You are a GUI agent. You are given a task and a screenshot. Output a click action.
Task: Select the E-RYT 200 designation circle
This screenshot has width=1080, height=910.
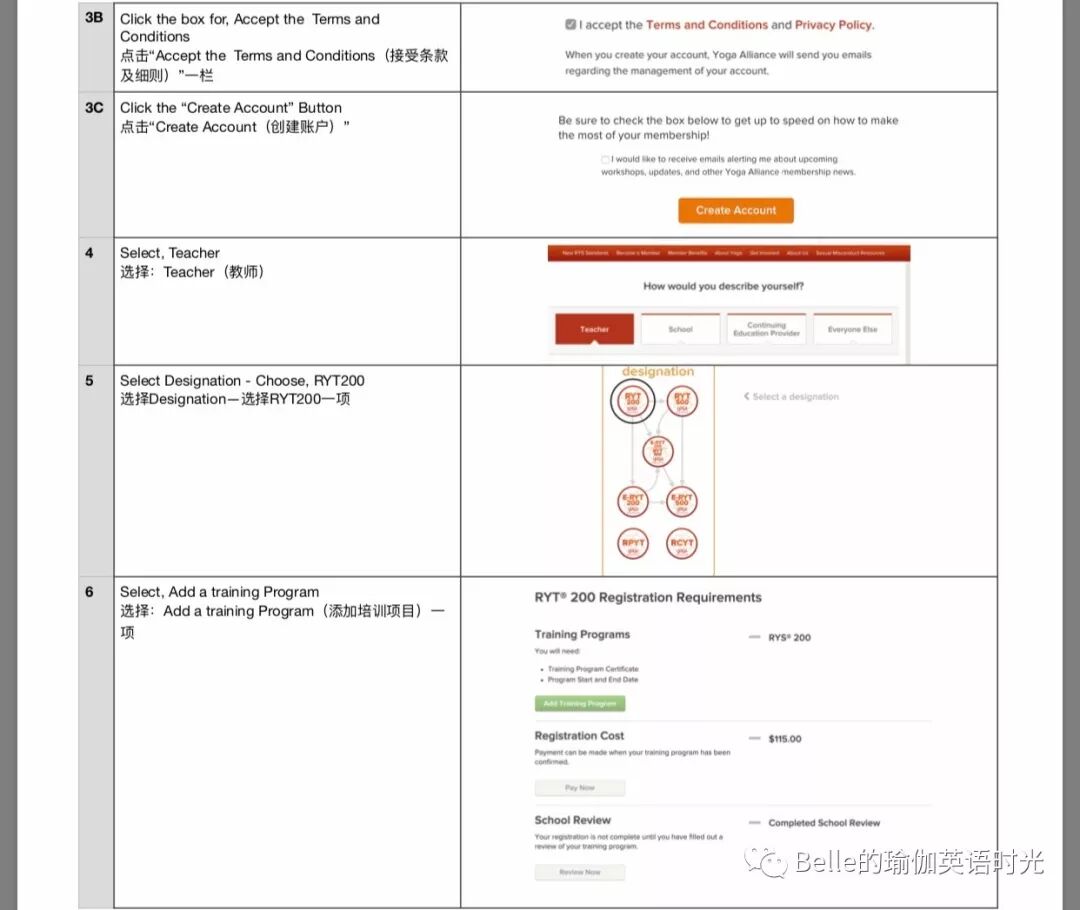(632, 501)
